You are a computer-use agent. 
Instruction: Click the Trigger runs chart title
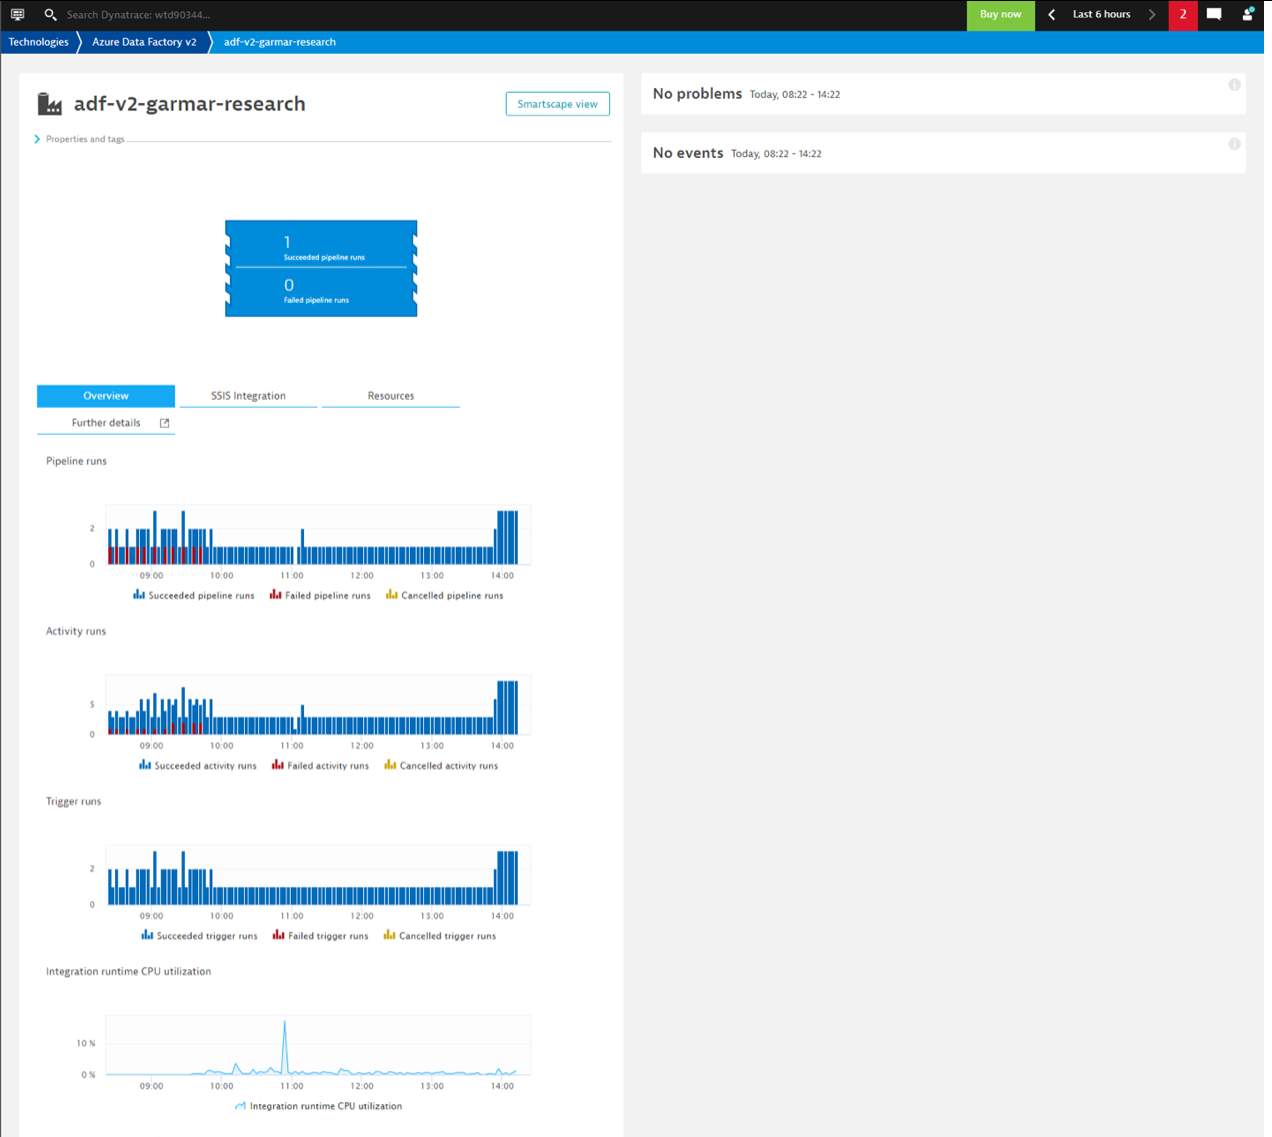point(73,801)
